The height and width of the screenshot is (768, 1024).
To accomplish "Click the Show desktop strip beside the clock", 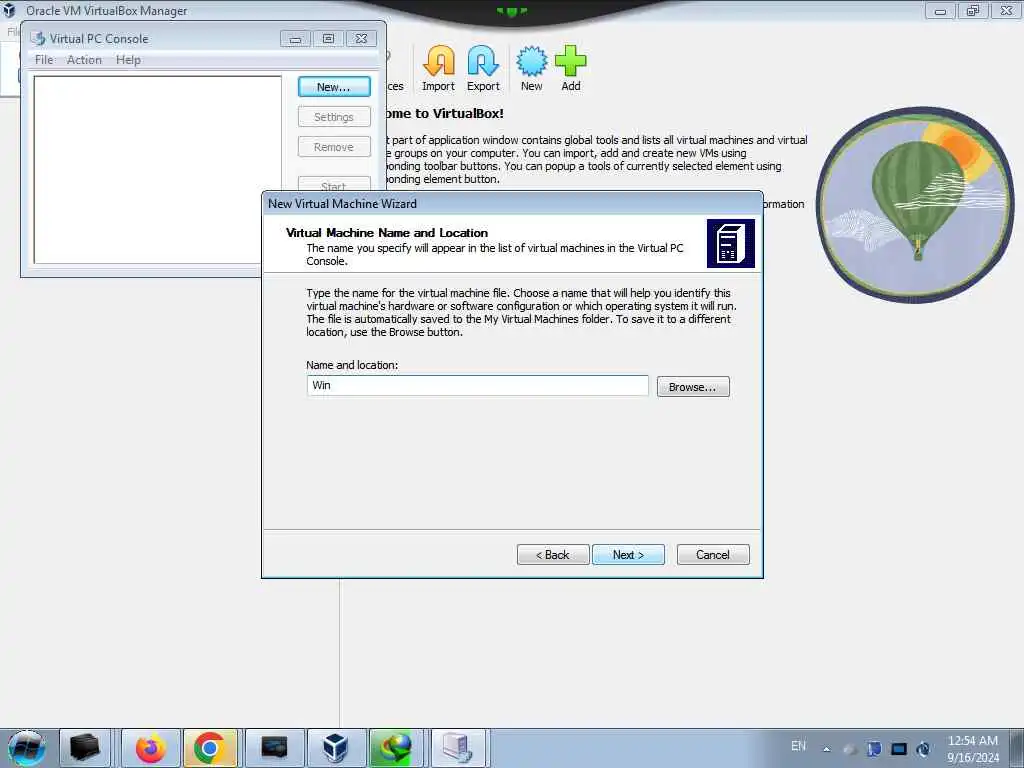I will coord(1018,748).
